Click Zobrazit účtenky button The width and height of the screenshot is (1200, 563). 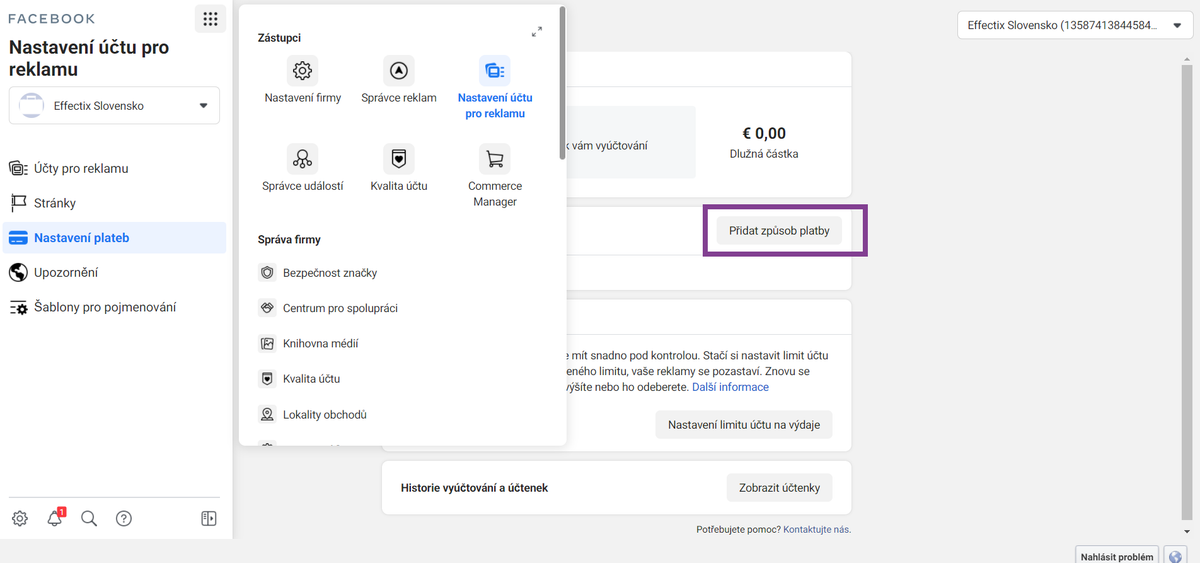(779, 488)
